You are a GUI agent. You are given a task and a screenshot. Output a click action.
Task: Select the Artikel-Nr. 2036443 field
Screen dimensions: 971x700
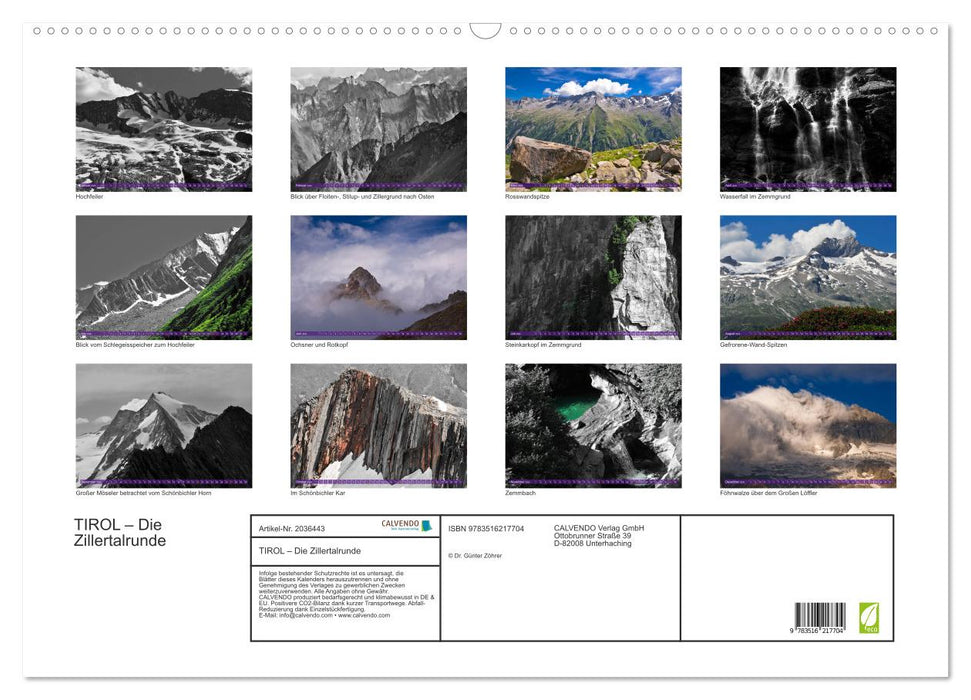pyautogui.click(x=292, y=527)
